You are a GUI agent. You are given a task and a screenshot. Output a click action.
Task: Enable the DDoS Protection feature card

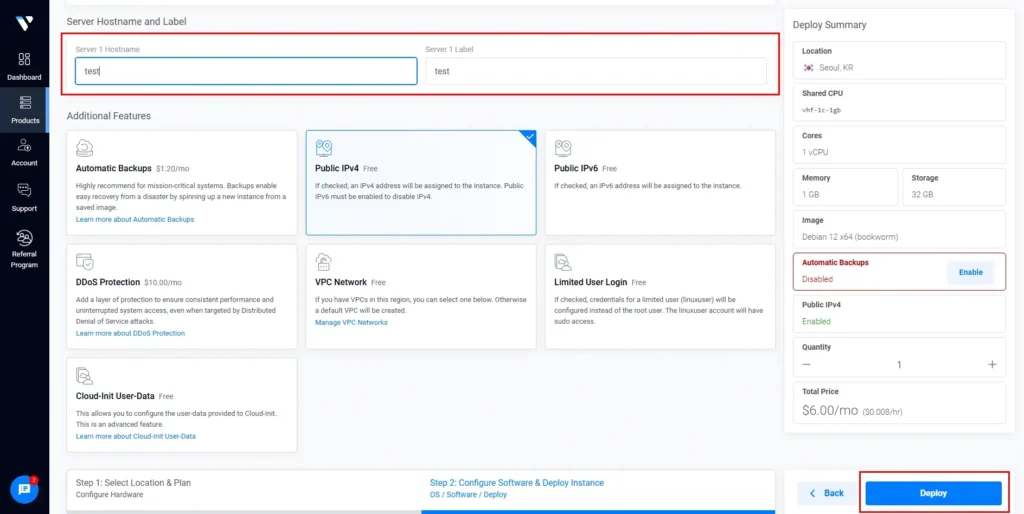click(182, 297)
